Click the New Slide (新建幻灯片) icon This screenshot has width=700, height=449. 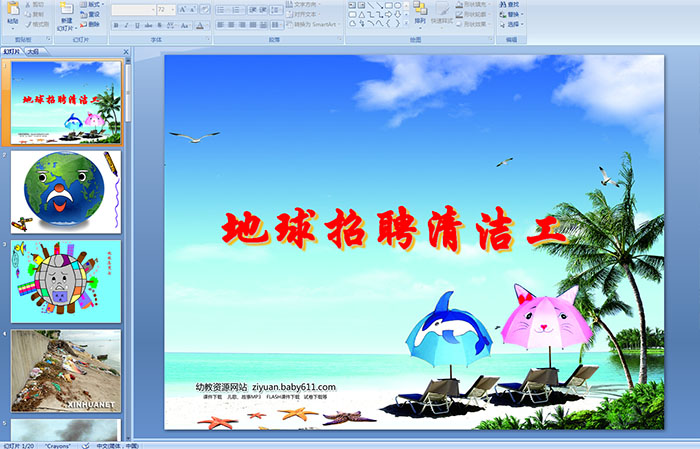[67, 8]
